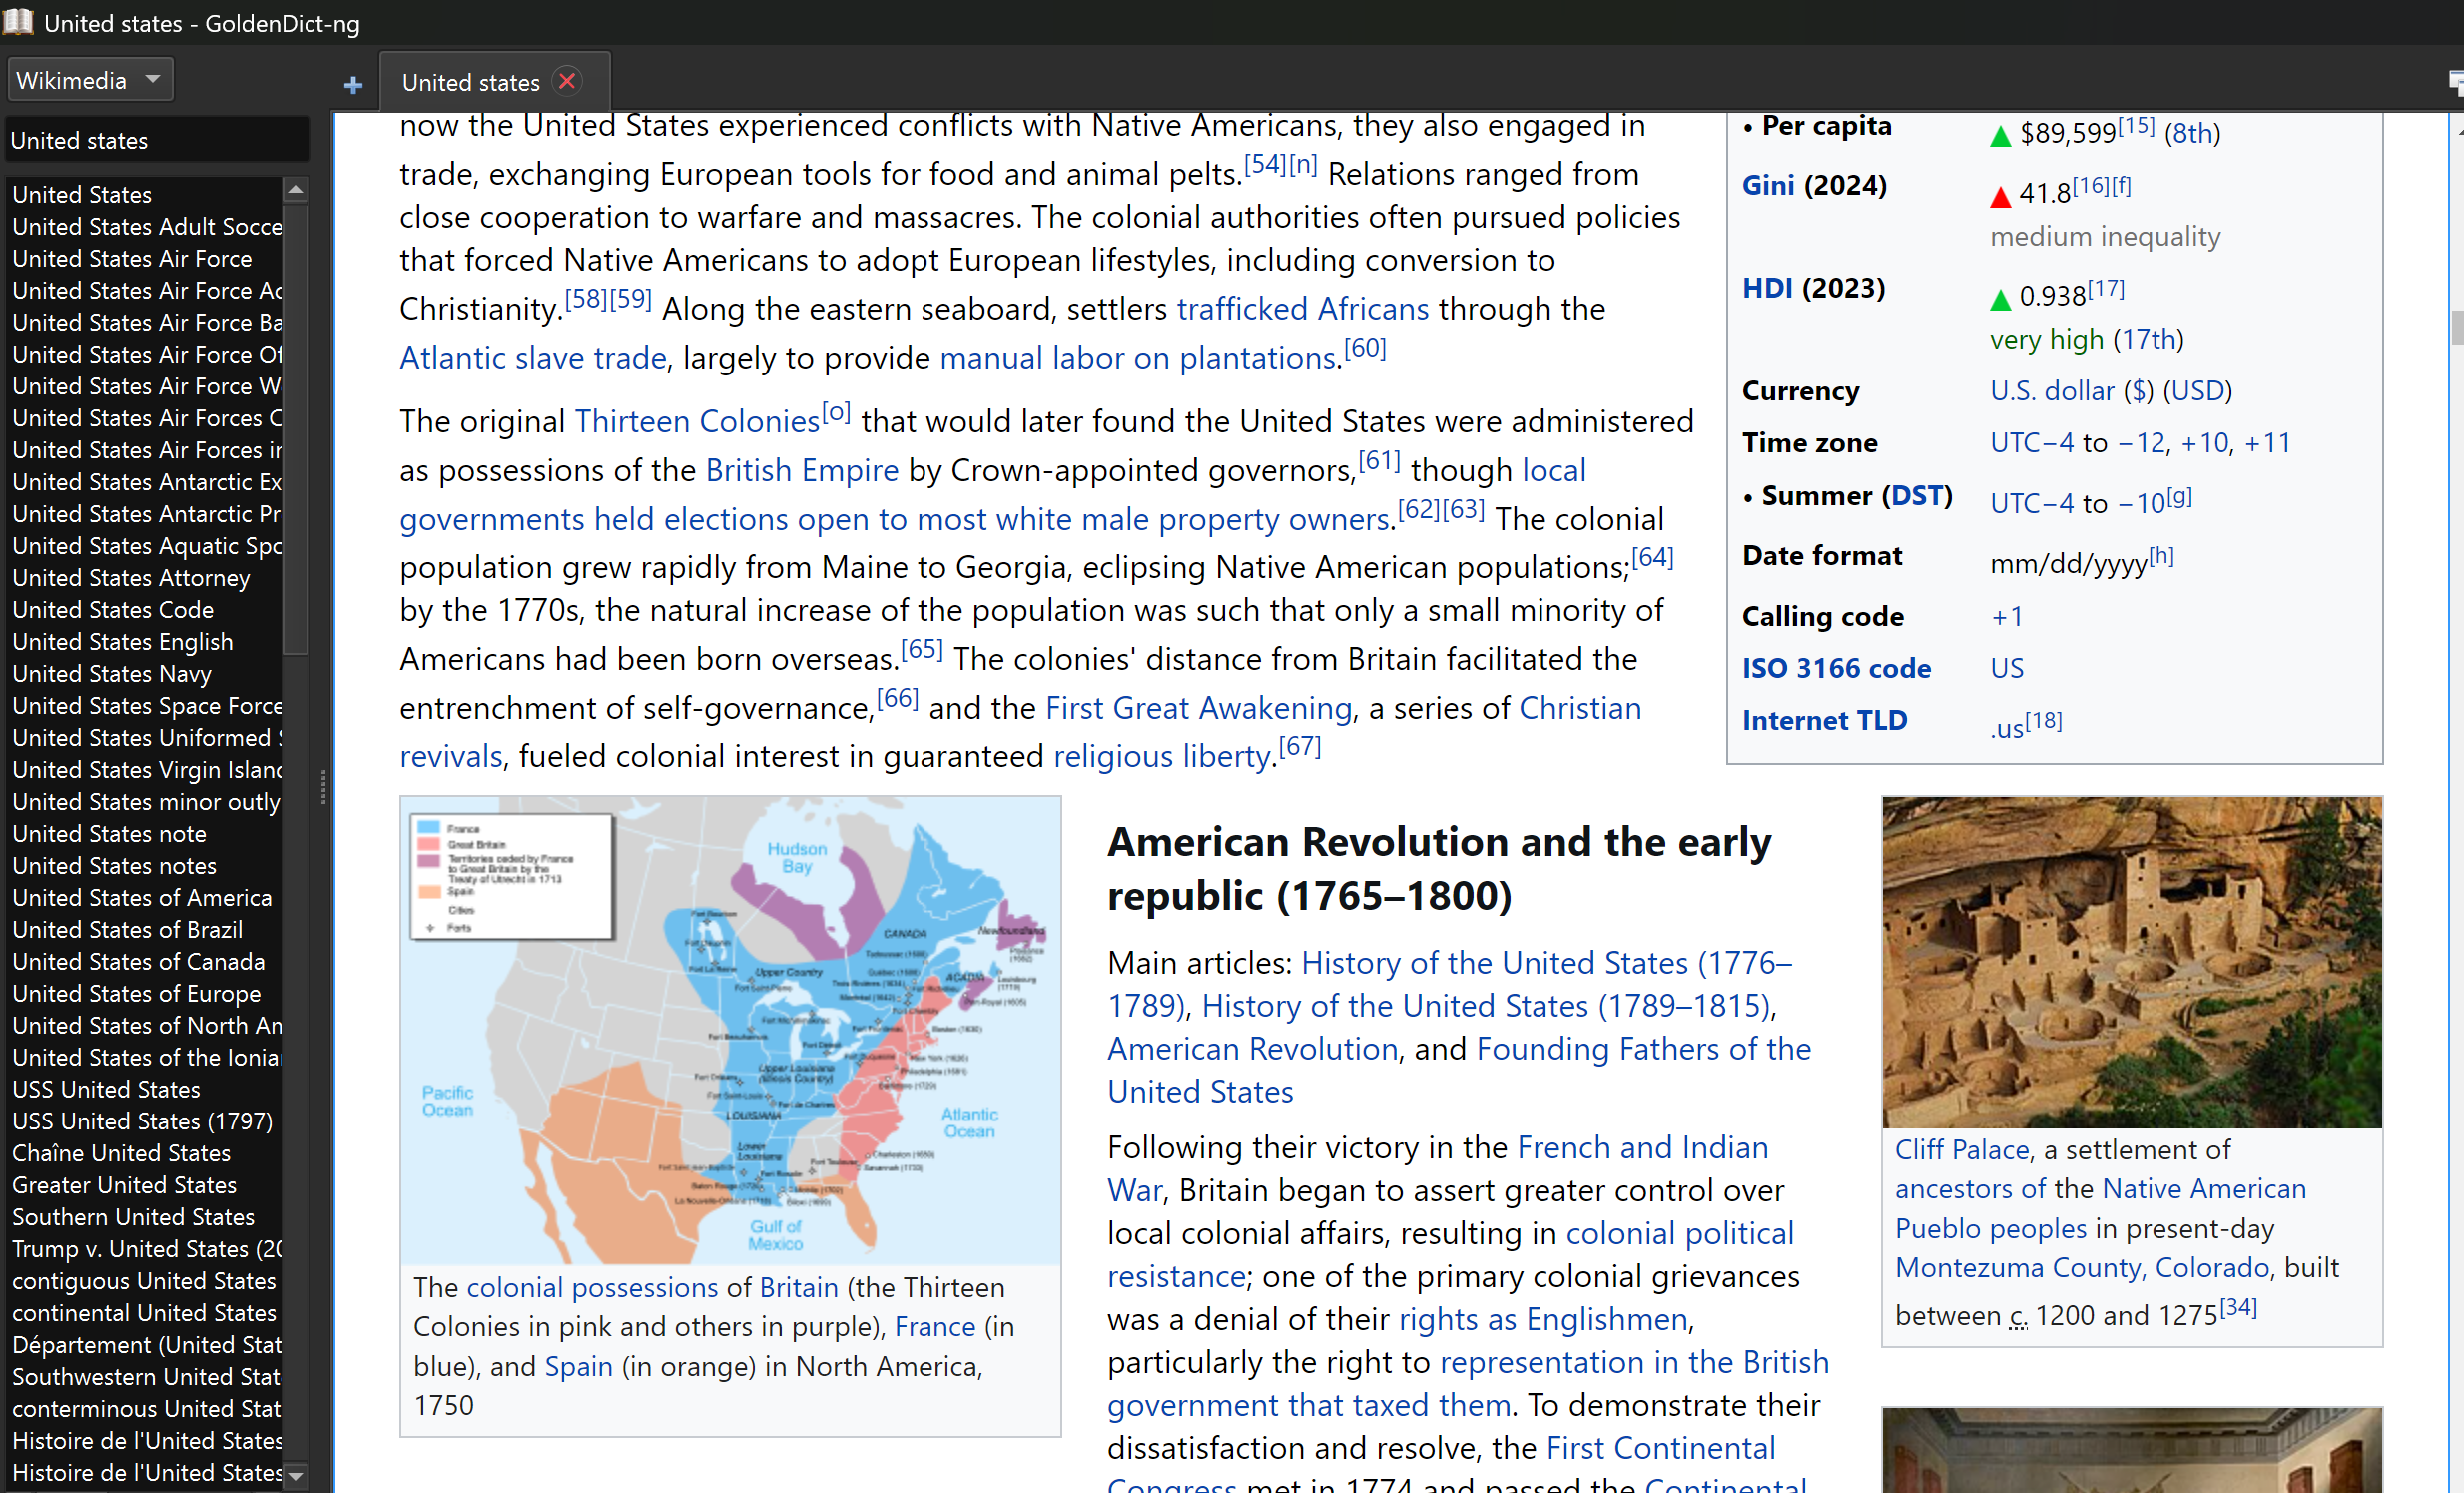Click the ISO 3166 code link
The image size is (2464, 1493).
coord(1835,668)
